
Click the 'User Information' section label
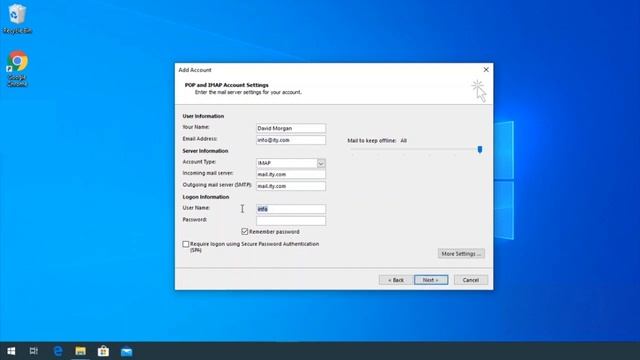coord(203,116)
